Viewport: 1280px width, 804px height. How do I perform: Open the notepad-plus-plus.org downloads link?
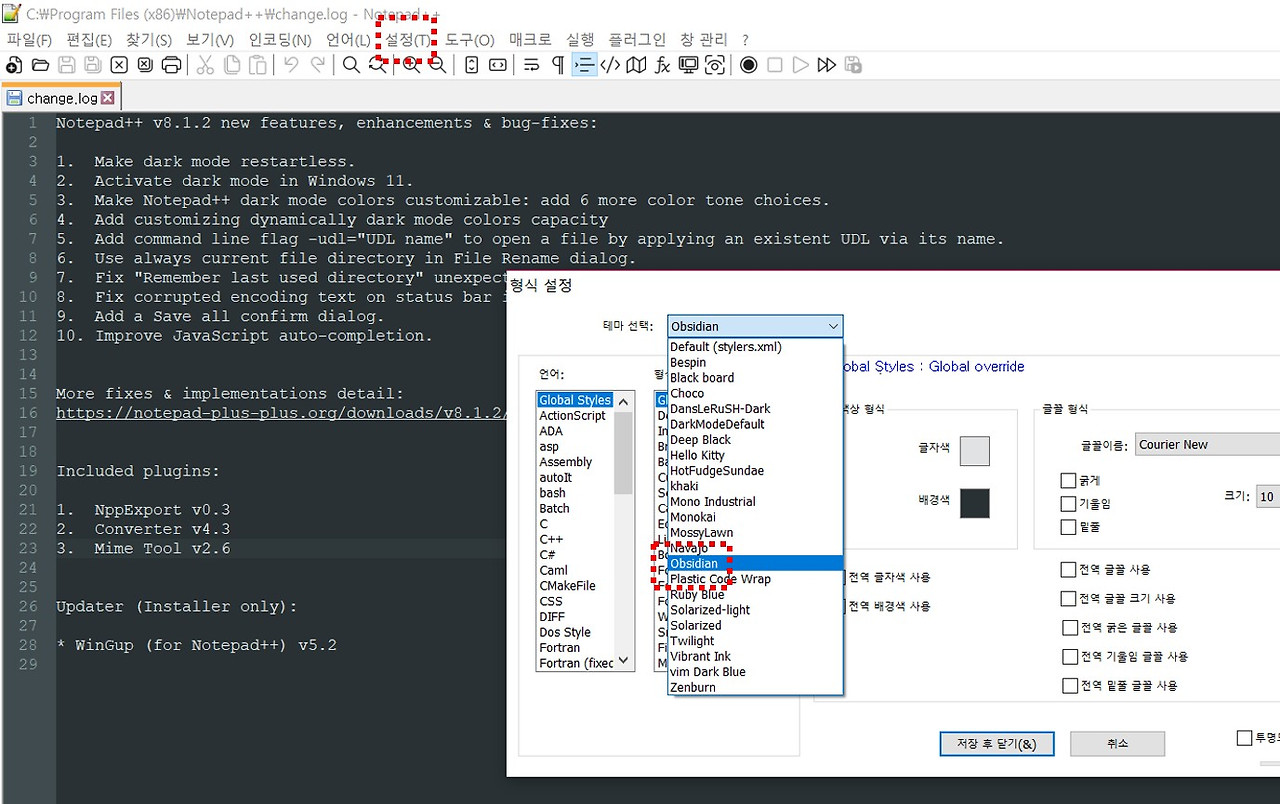coord(282,413)
